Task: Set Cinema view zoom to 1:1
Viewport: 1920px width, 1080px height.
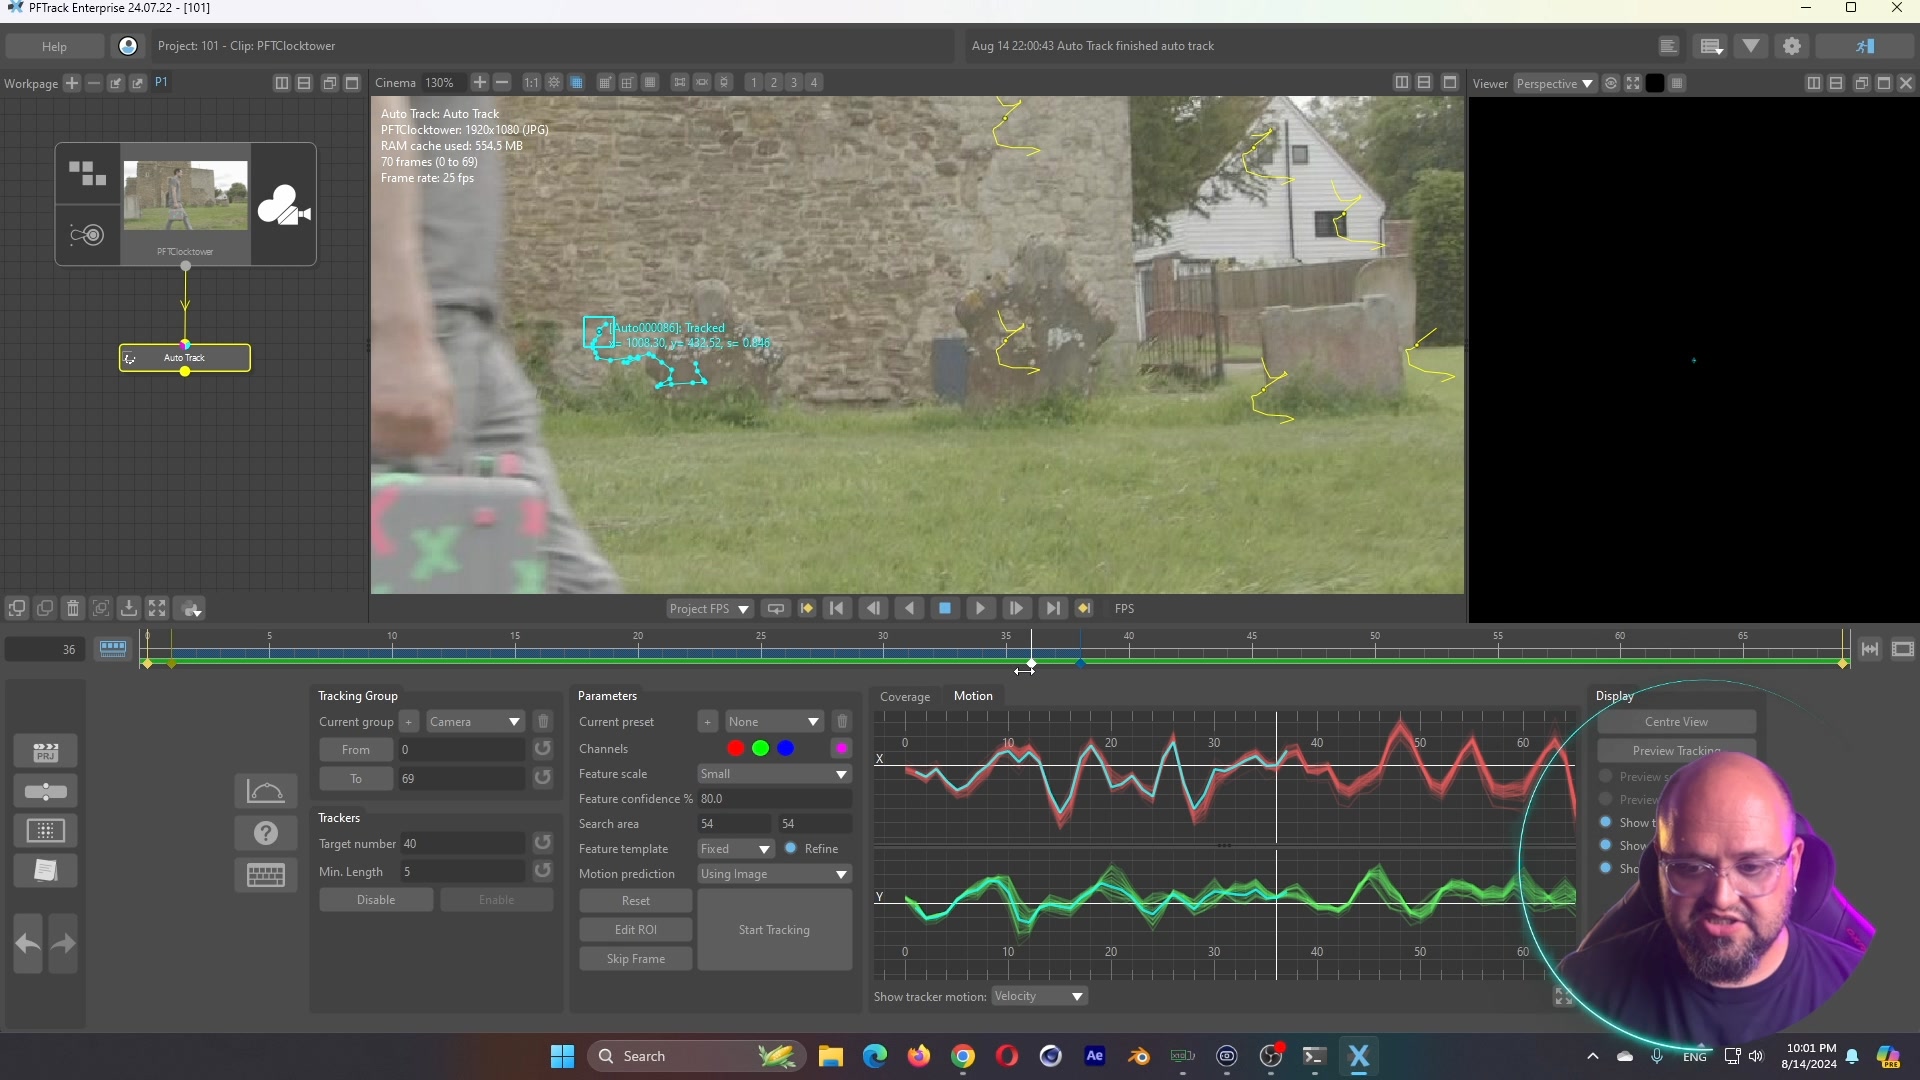Action: [x=531, y=83]
